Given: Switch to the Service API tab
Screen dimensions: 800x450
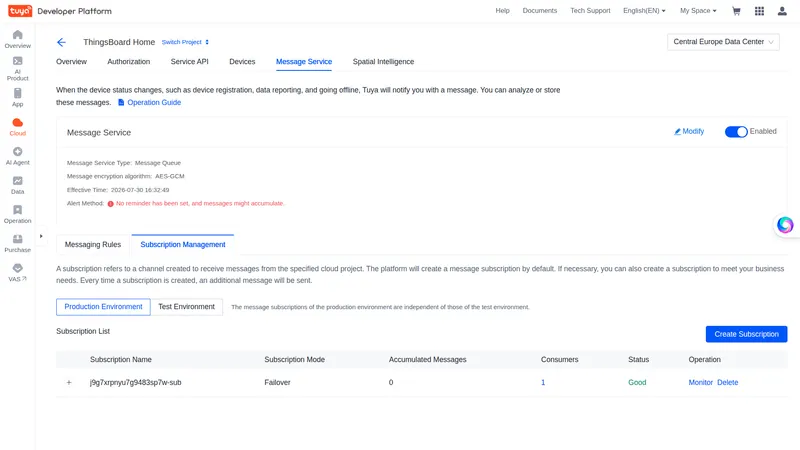Looking at the screenshot, I should [x=189, y=62].
